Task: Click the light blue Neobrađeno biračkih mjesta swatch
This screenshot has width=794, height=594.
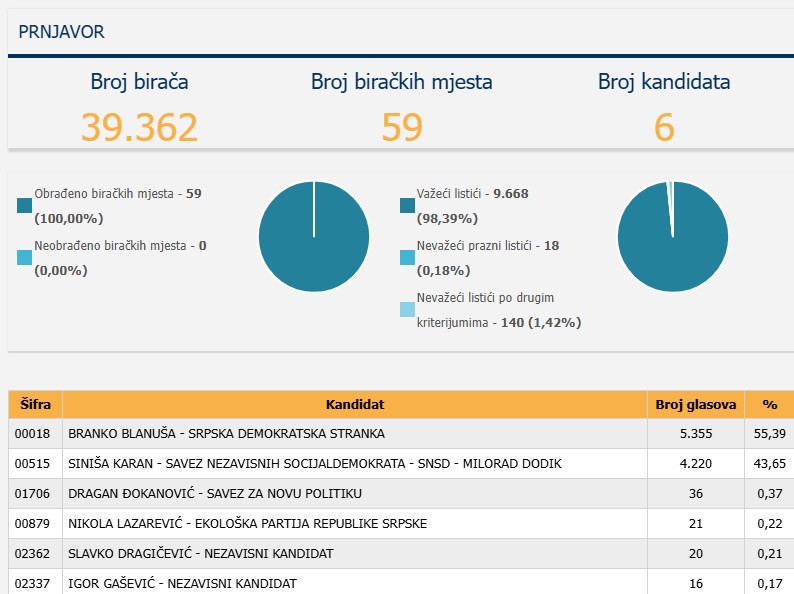Action: pos(25,258)
